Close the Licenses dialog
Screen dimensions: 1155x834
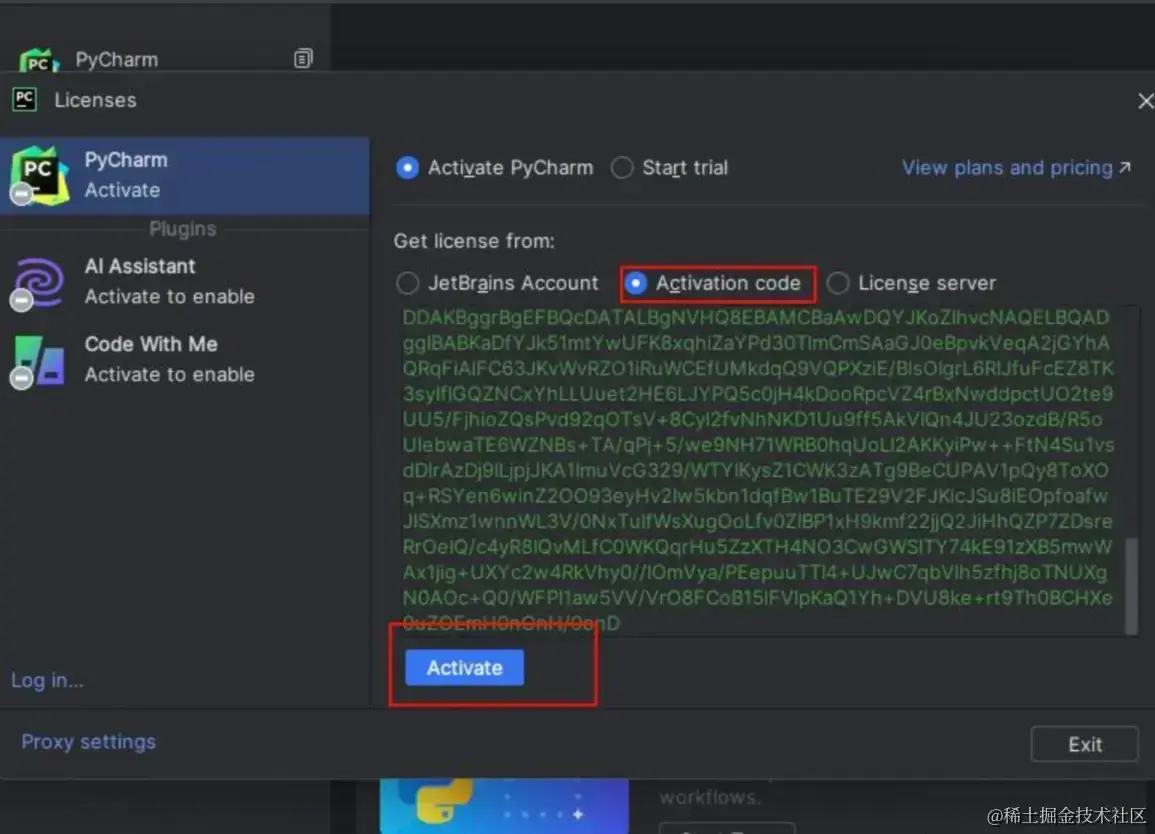pyautogui.click(x=1145, y=101)
